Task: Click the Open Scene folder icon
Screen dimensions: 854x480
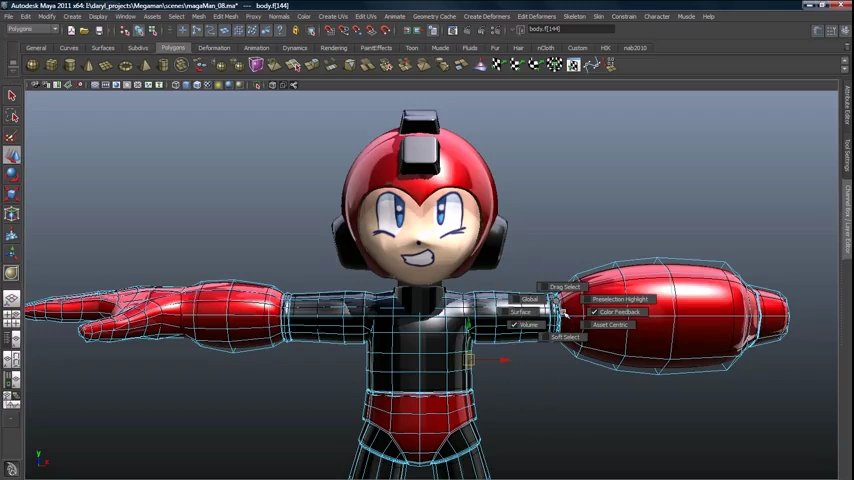Action: coord(84,31)
